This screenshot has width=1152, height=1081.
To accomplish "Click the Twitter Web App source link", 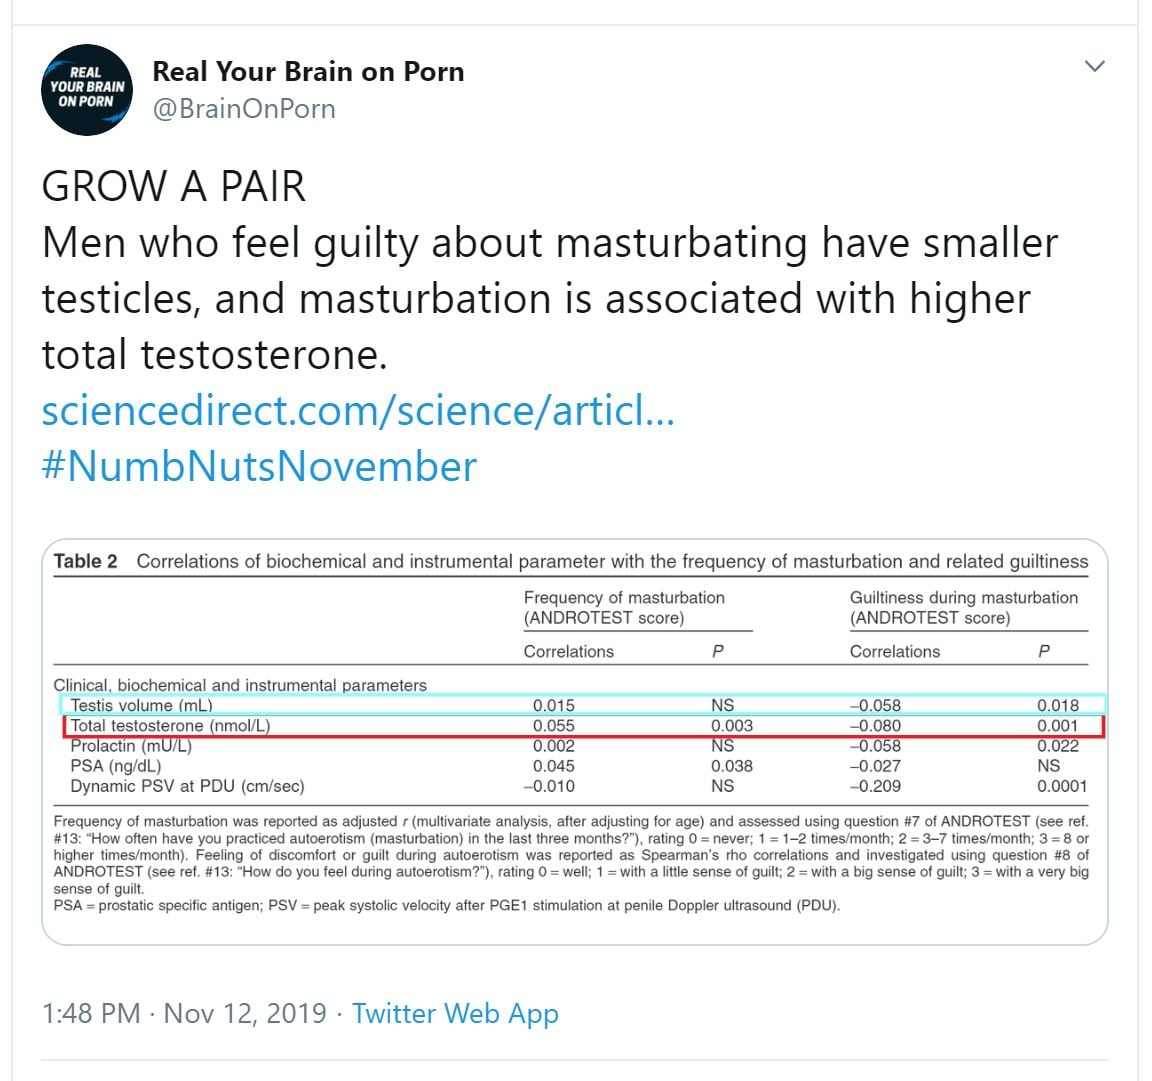I will 455,1013.
